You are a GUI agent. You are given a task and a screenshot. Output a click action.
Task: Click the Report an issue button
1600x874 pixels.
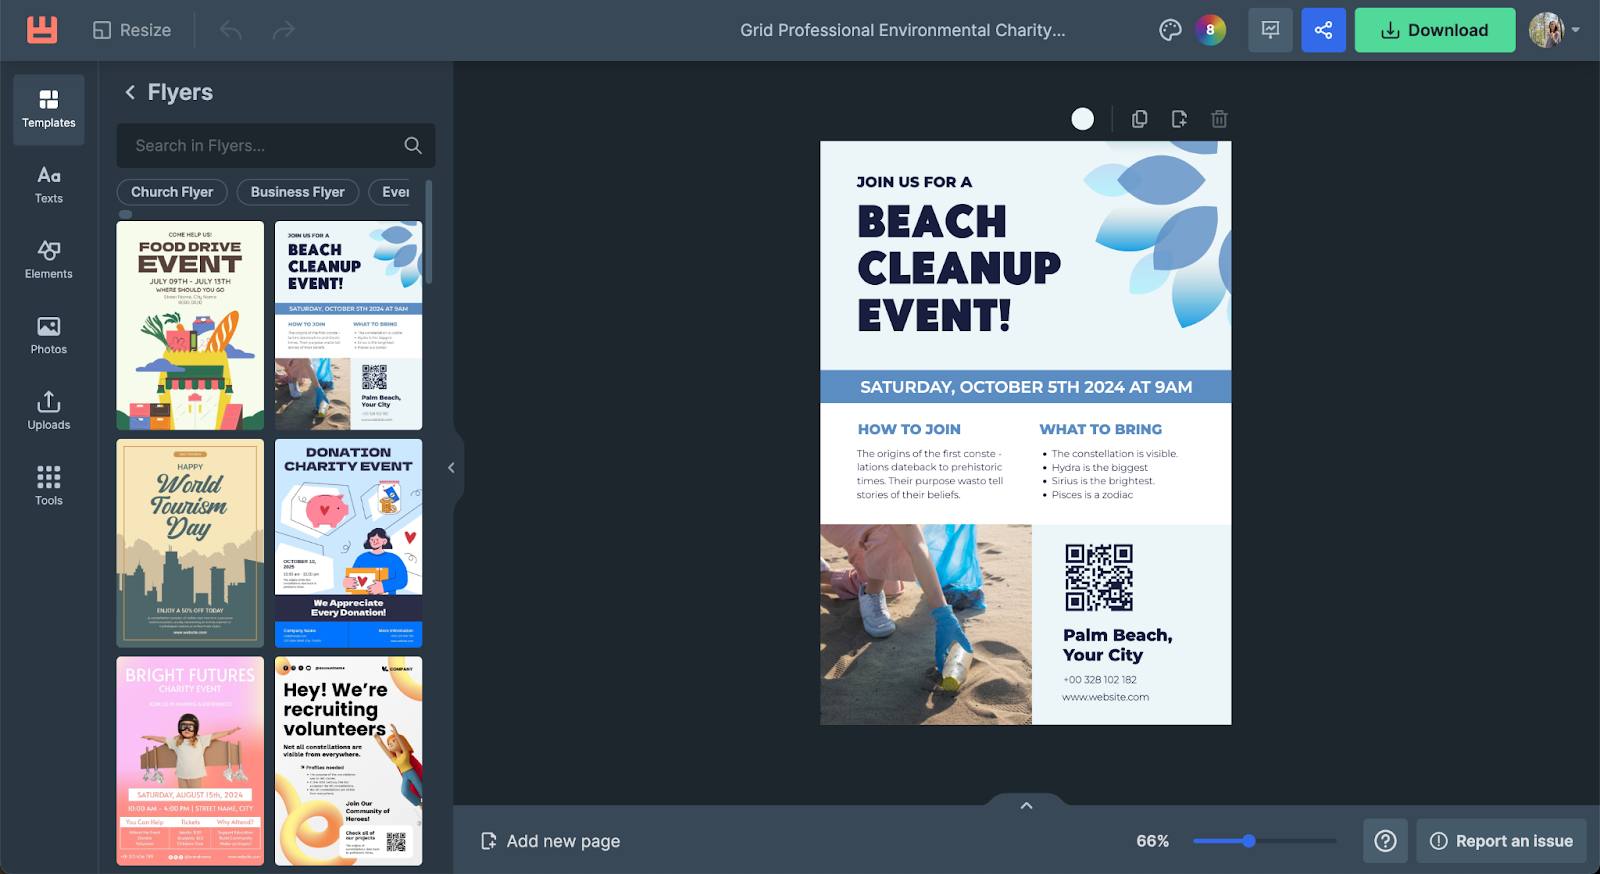pos(1502,841)
